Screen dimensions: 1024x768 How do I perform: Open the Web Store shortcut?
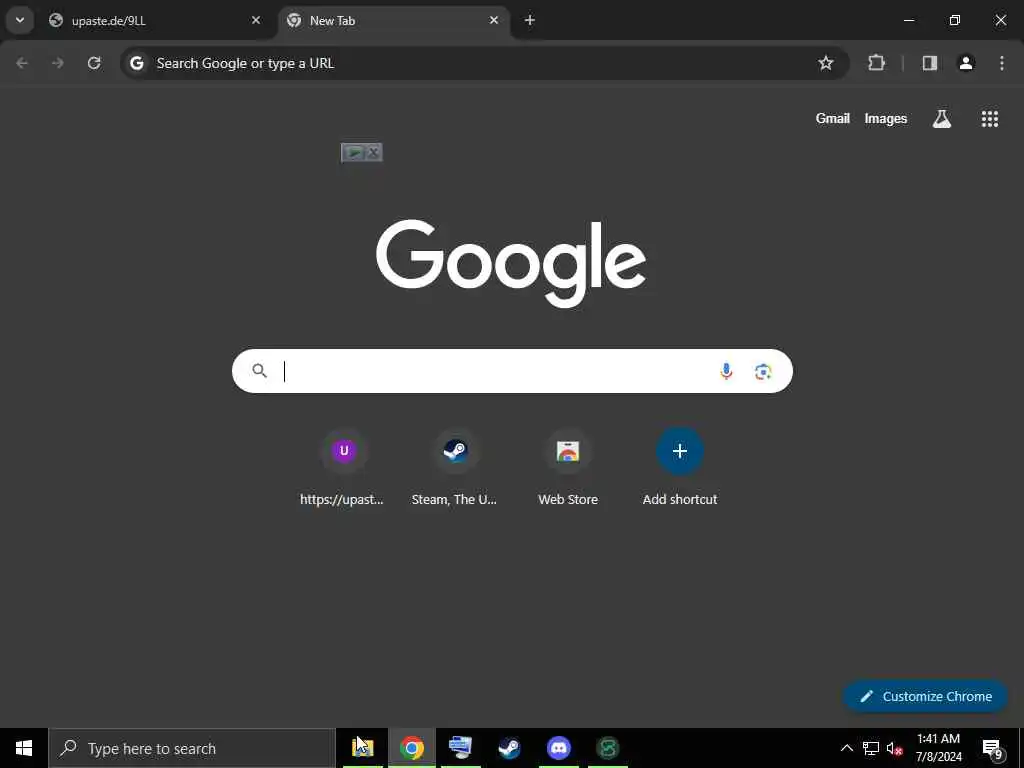tap(568, 468)
